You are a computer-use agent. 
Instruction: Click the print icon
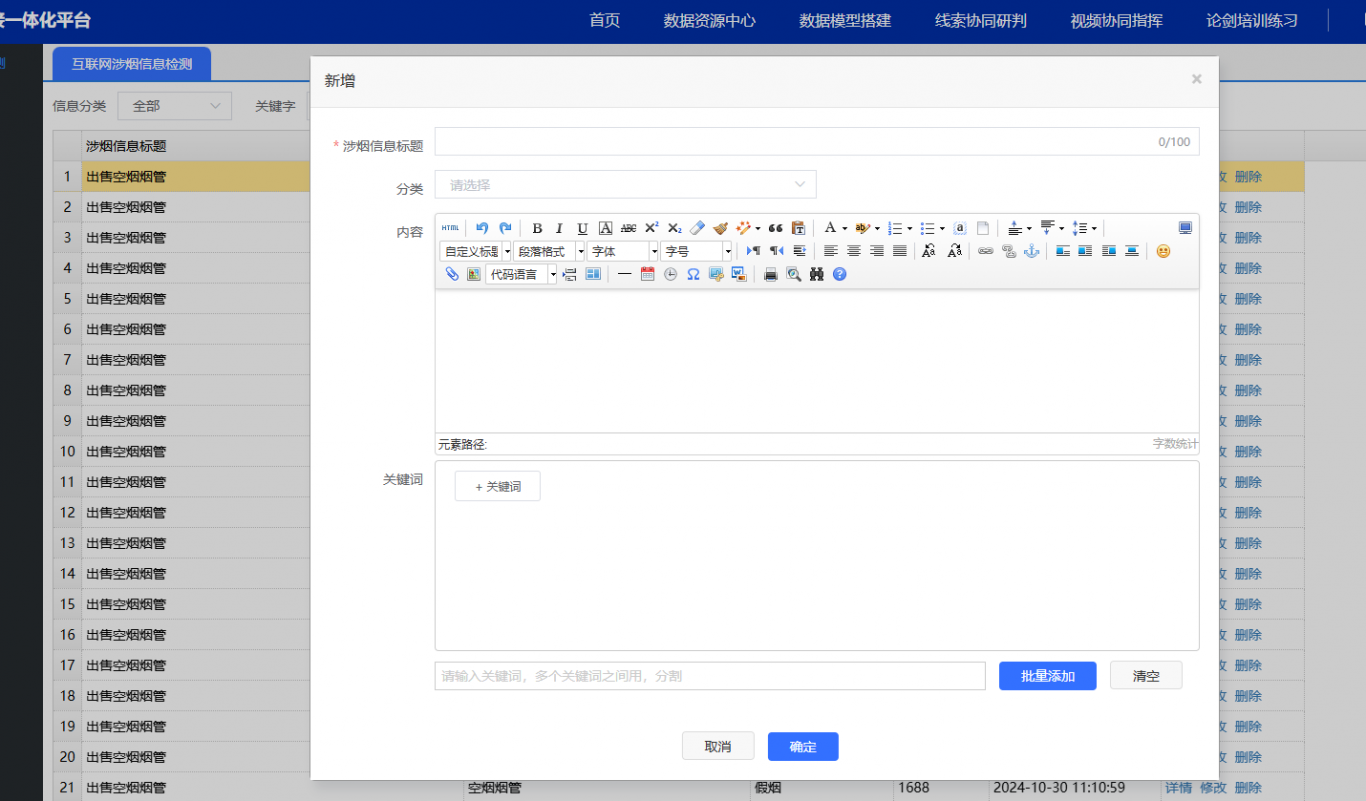click(x=771, y=274)
